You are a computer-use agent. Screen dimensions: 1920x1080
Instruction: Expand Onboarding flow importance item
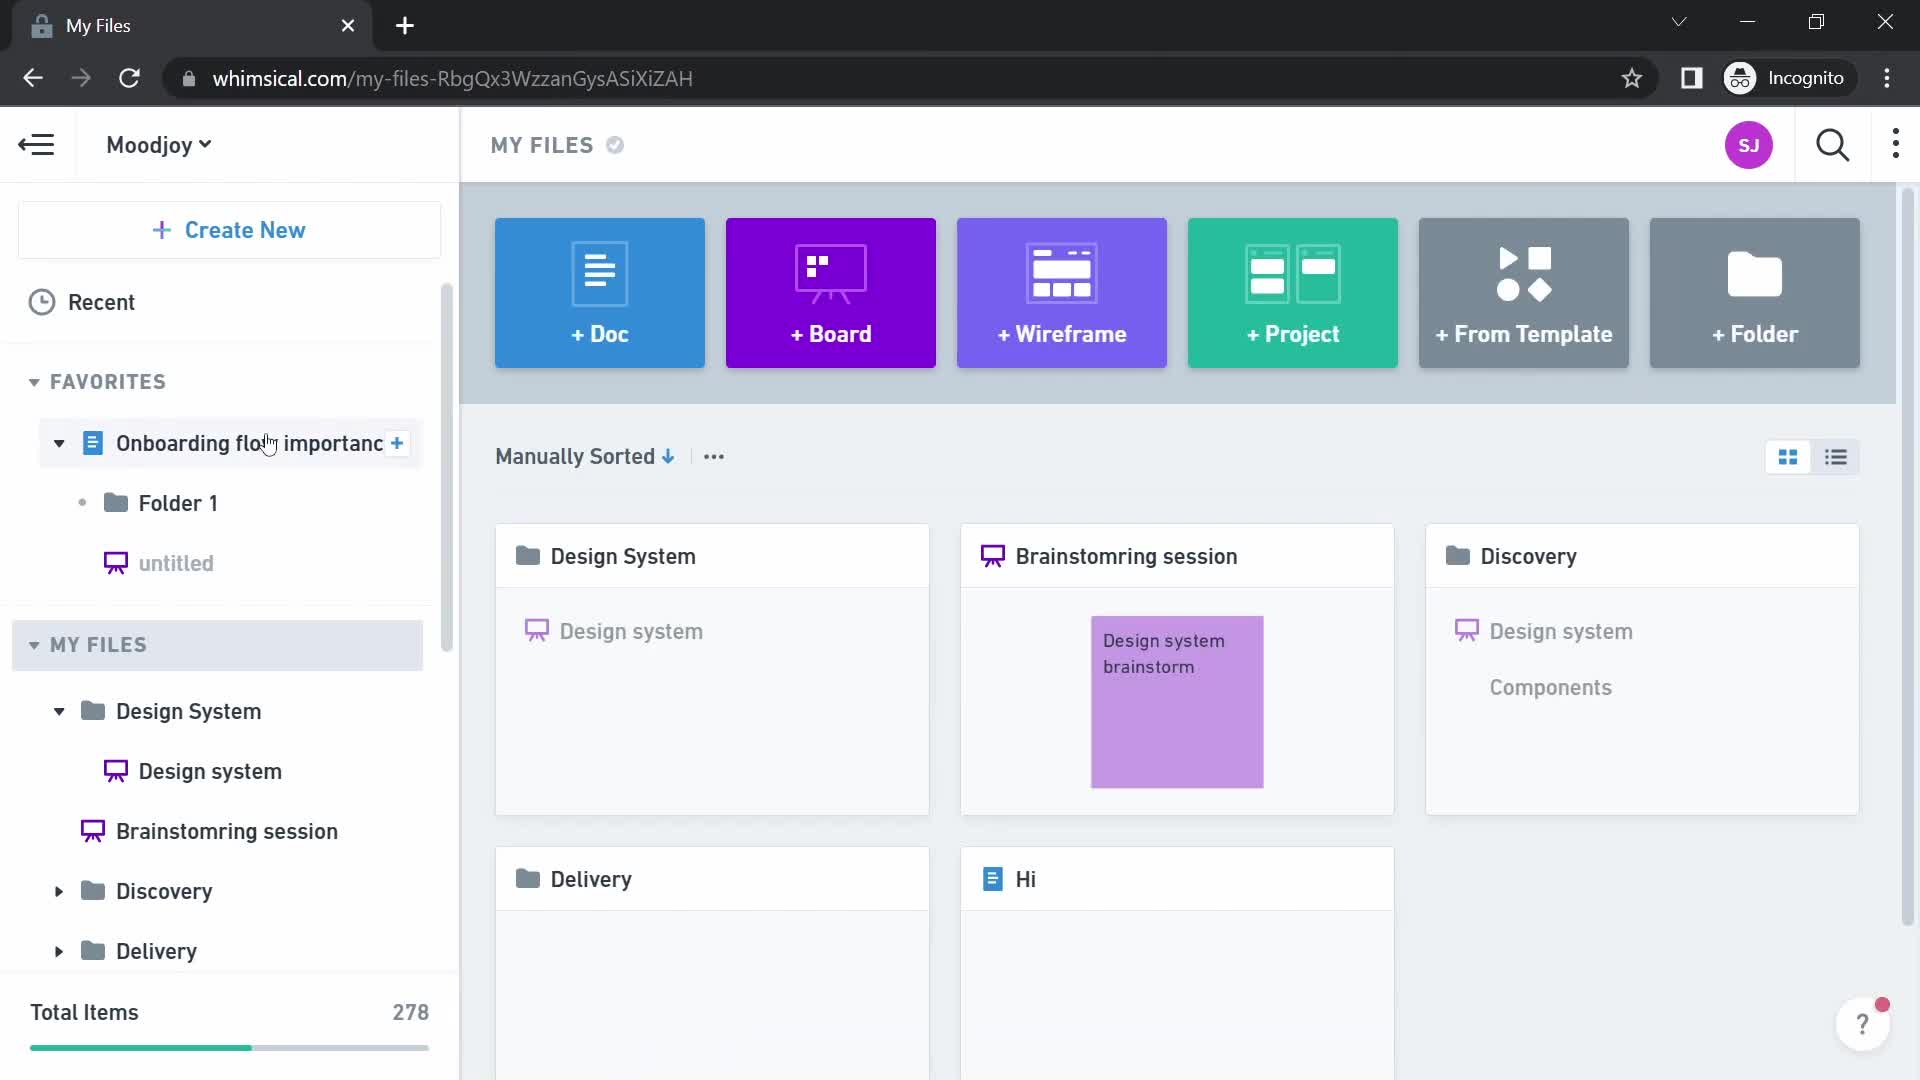pyautogui.click(x=59, y=442)
